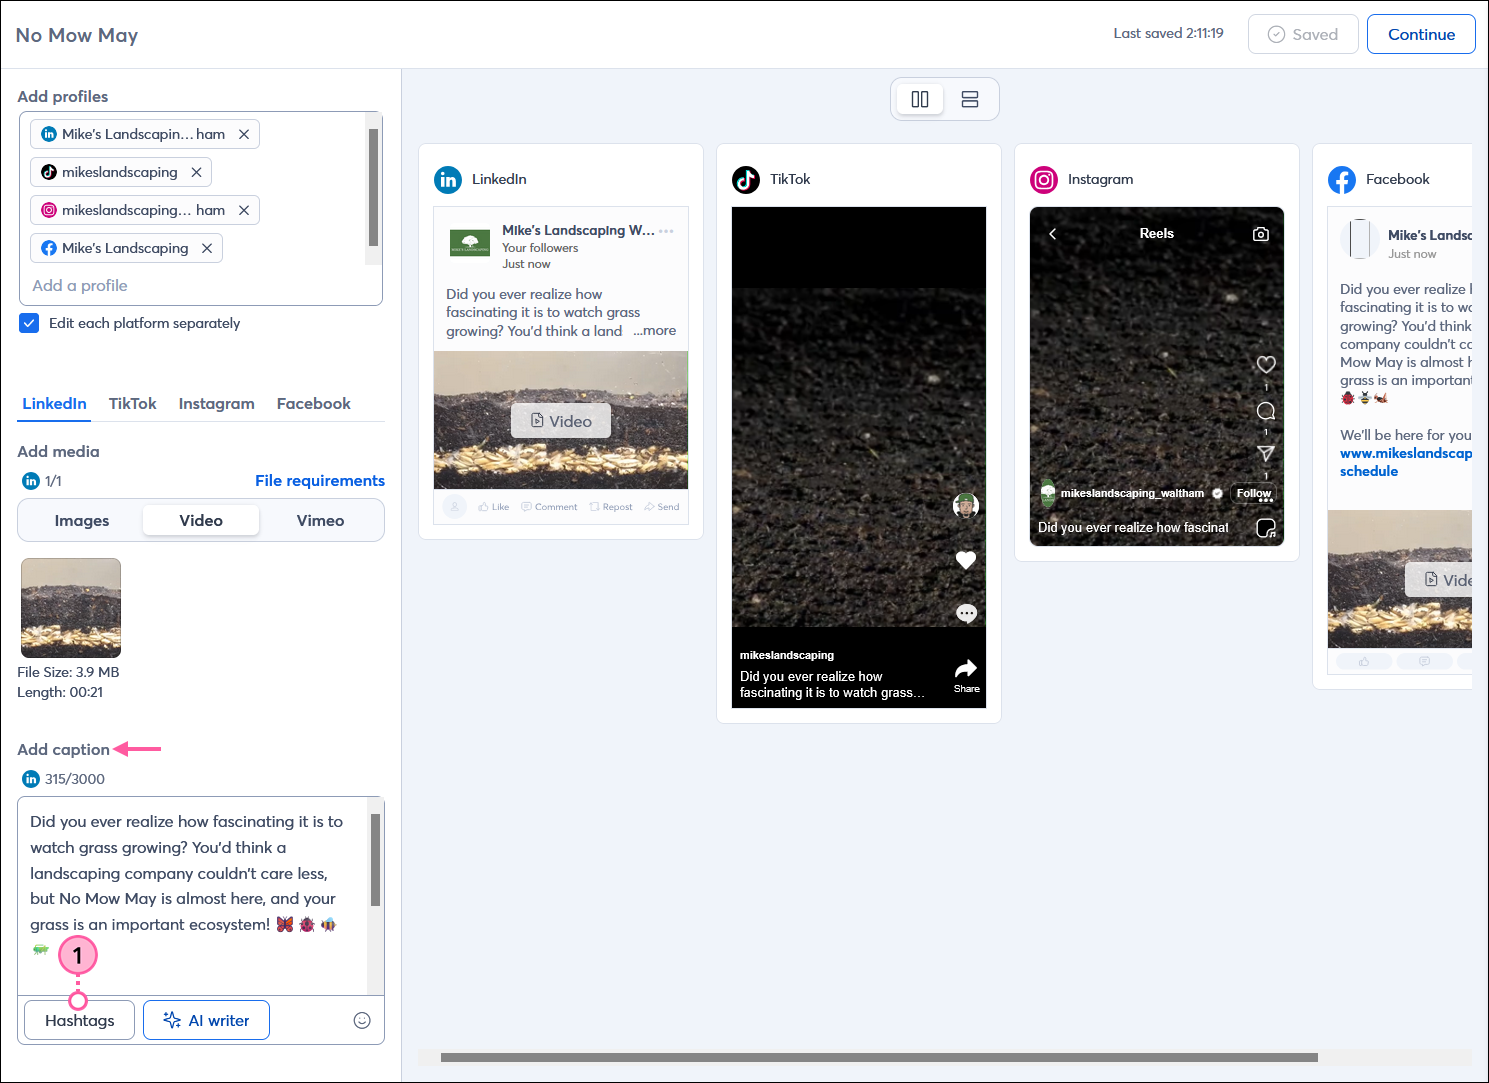Switch to the Instagram caption tab
1489x1083 pixels.
click(216, 403)
